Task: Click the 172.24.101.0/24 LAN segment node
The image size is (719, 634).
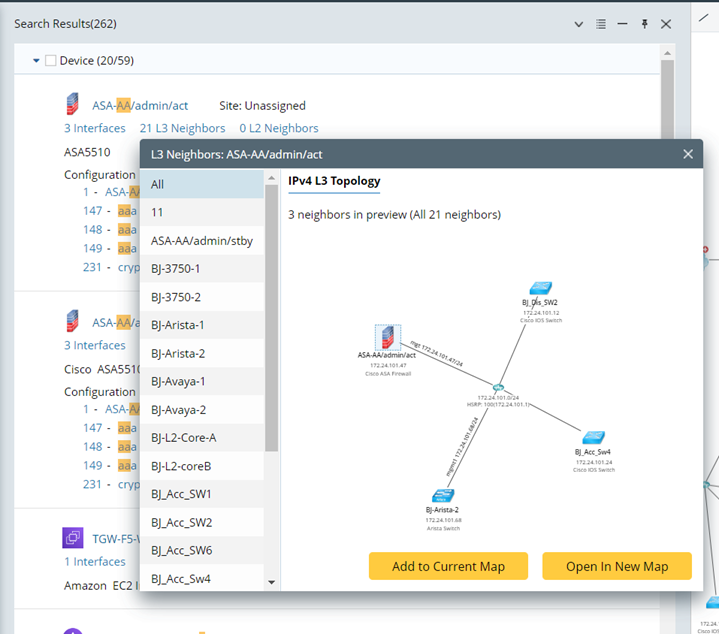Action: click(498, 388)
